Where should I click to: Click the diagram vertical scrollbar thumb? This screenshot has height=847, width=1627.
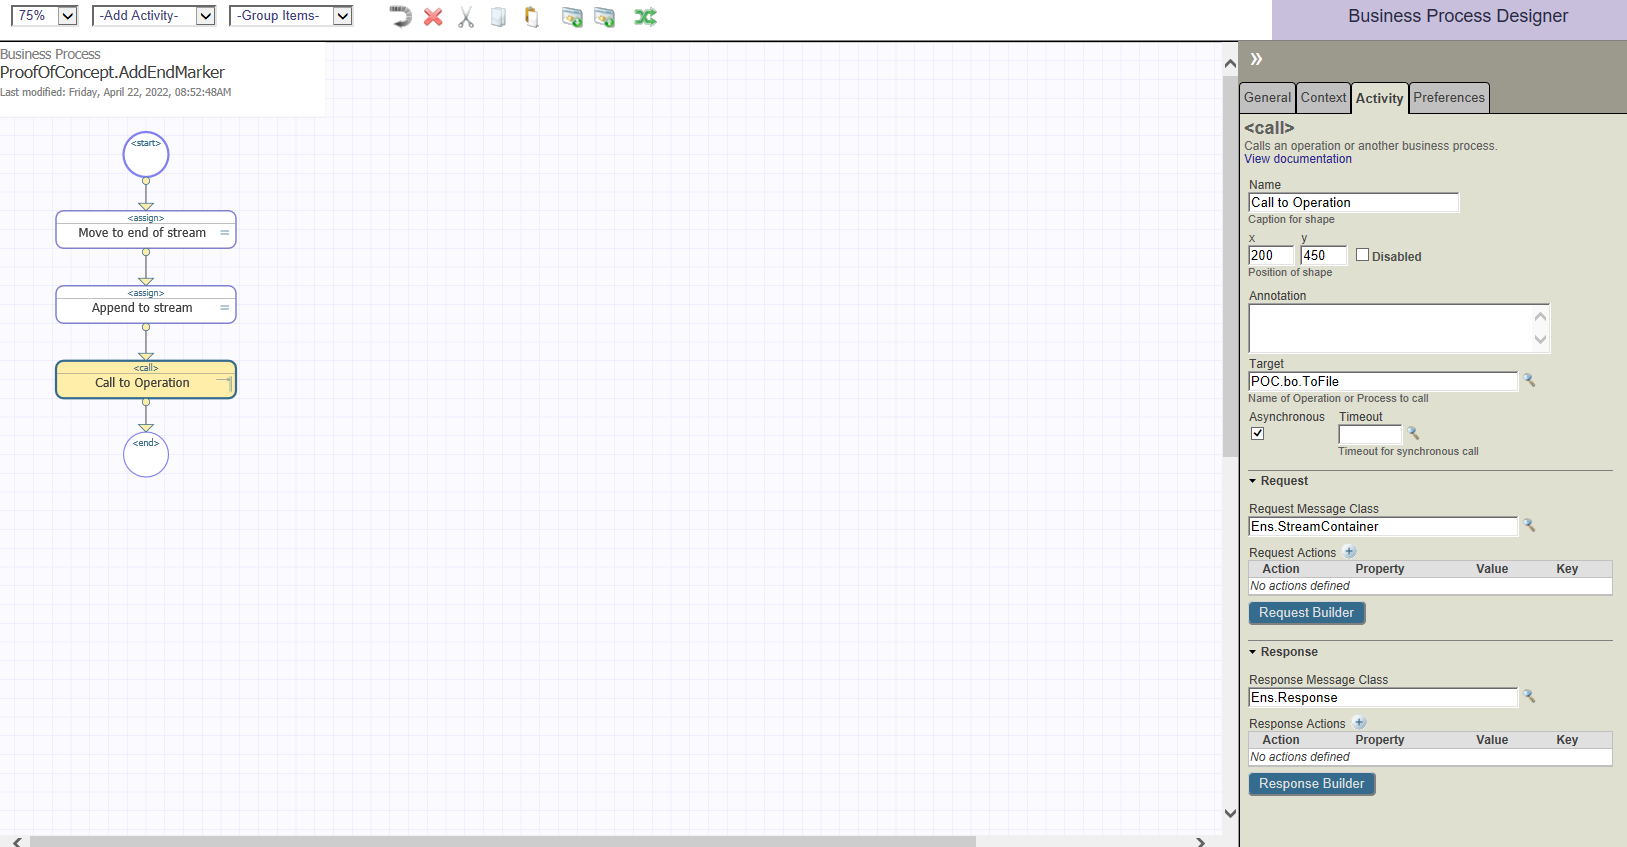(x=1230, y=266)
